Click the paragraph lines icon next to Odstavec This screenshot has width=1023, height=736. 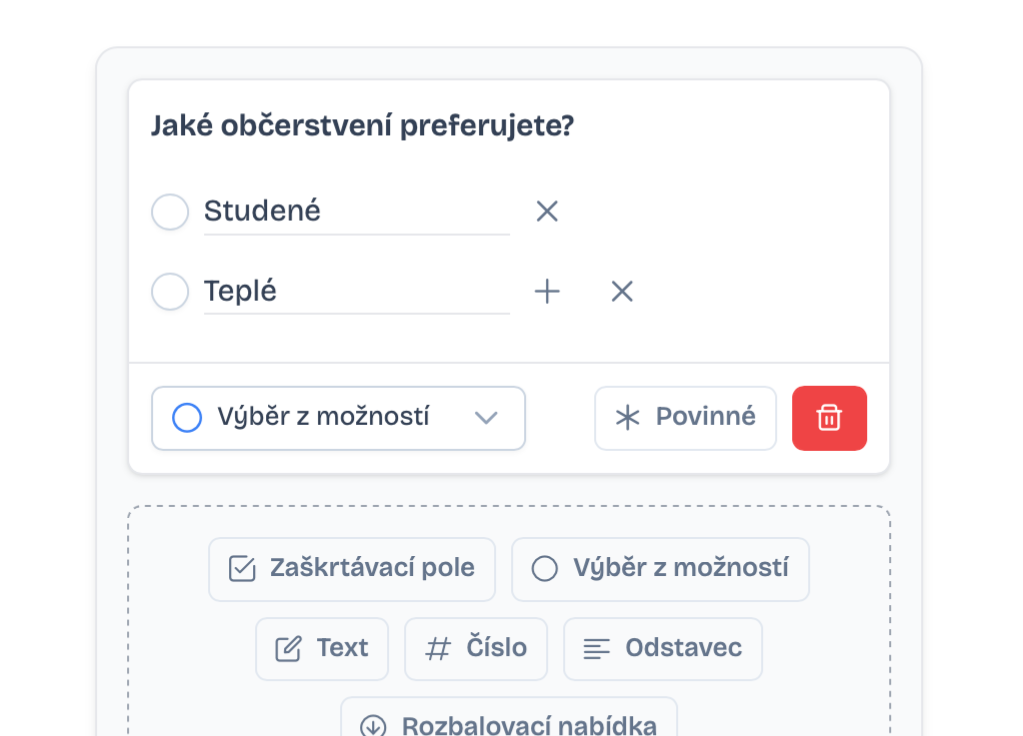(597, 648)
